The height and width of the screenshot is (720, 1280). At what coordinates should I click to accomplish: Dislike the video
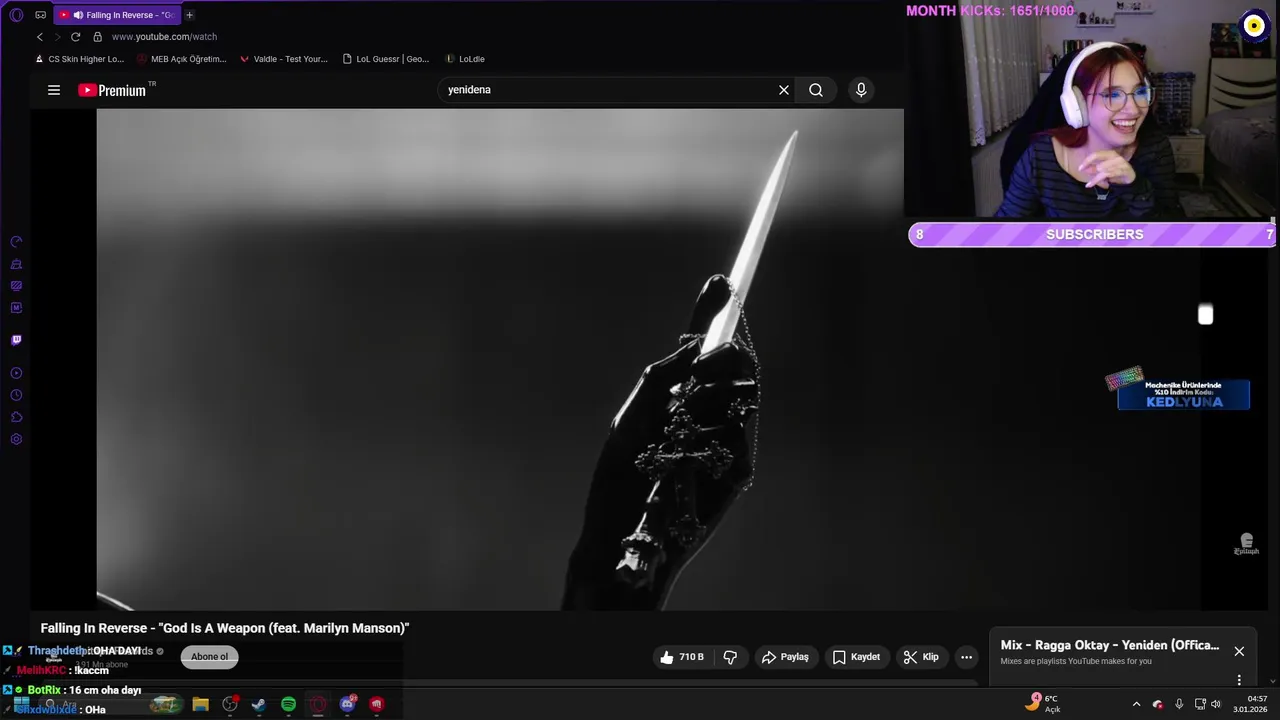[x=730, y=657]
